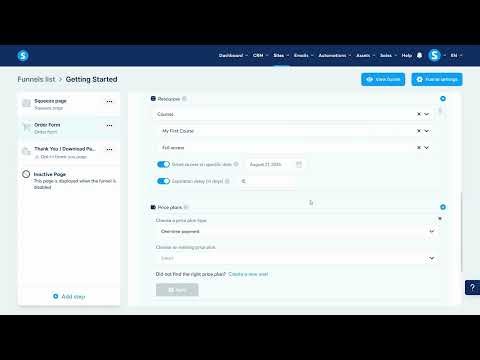The image size is (480, 360).
Task: Open three-dot menu for Thank You page
Action: click(109, 149)
